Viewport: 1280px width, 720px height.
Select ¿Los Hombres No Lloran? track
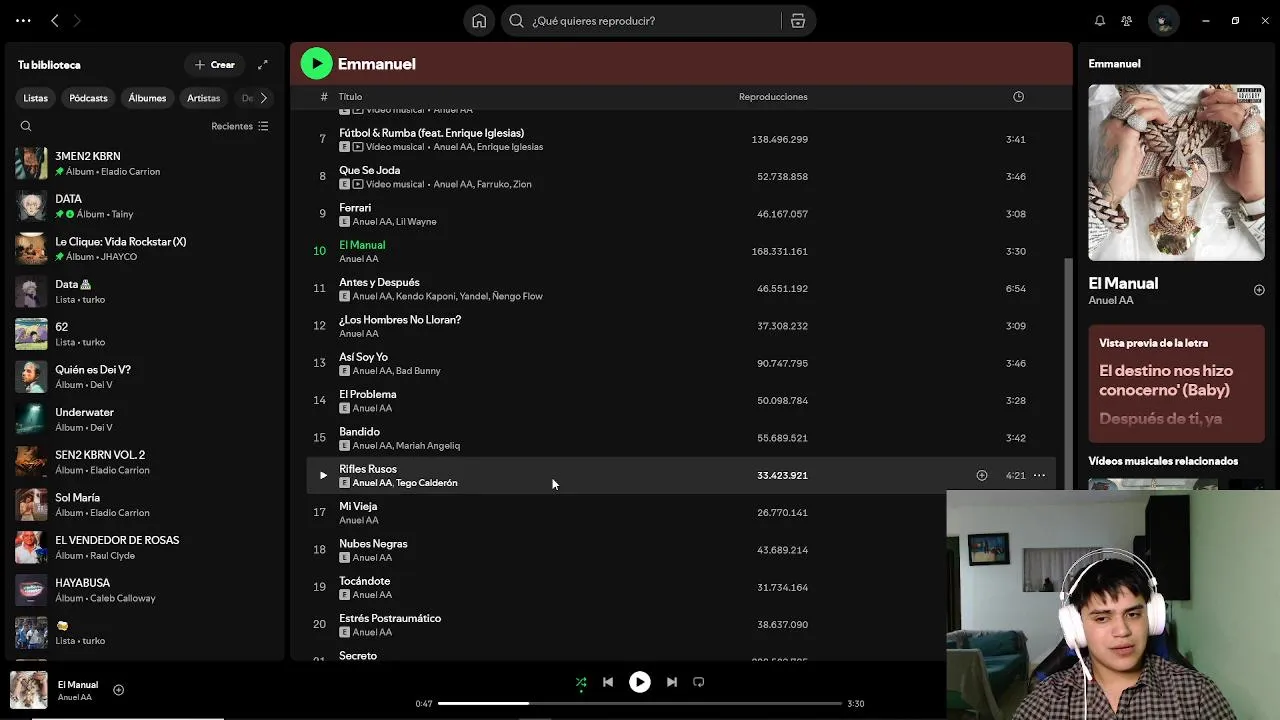tap(681, 326)
